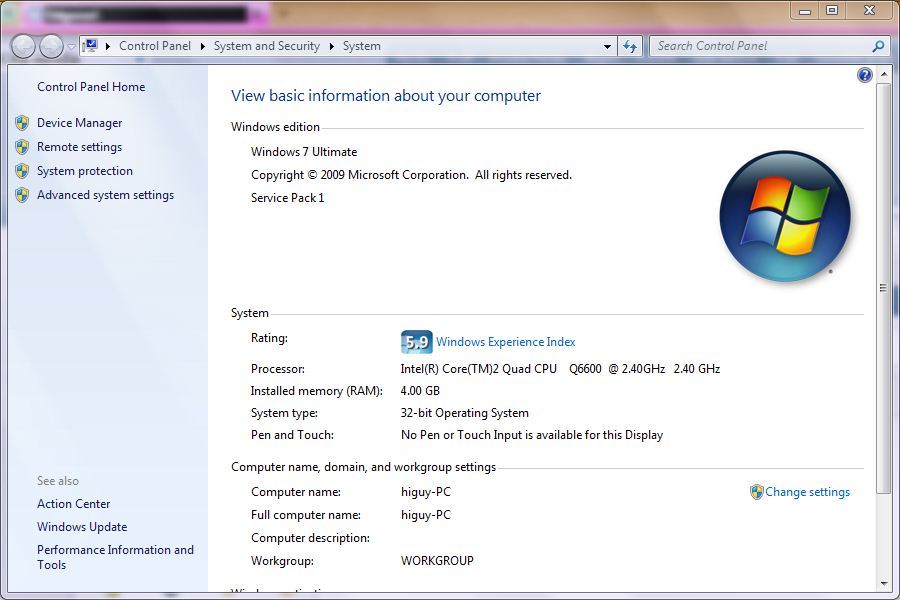
Task: Expand the arrow after System and Security breadcrumb
Action: (x=331, y=46)
